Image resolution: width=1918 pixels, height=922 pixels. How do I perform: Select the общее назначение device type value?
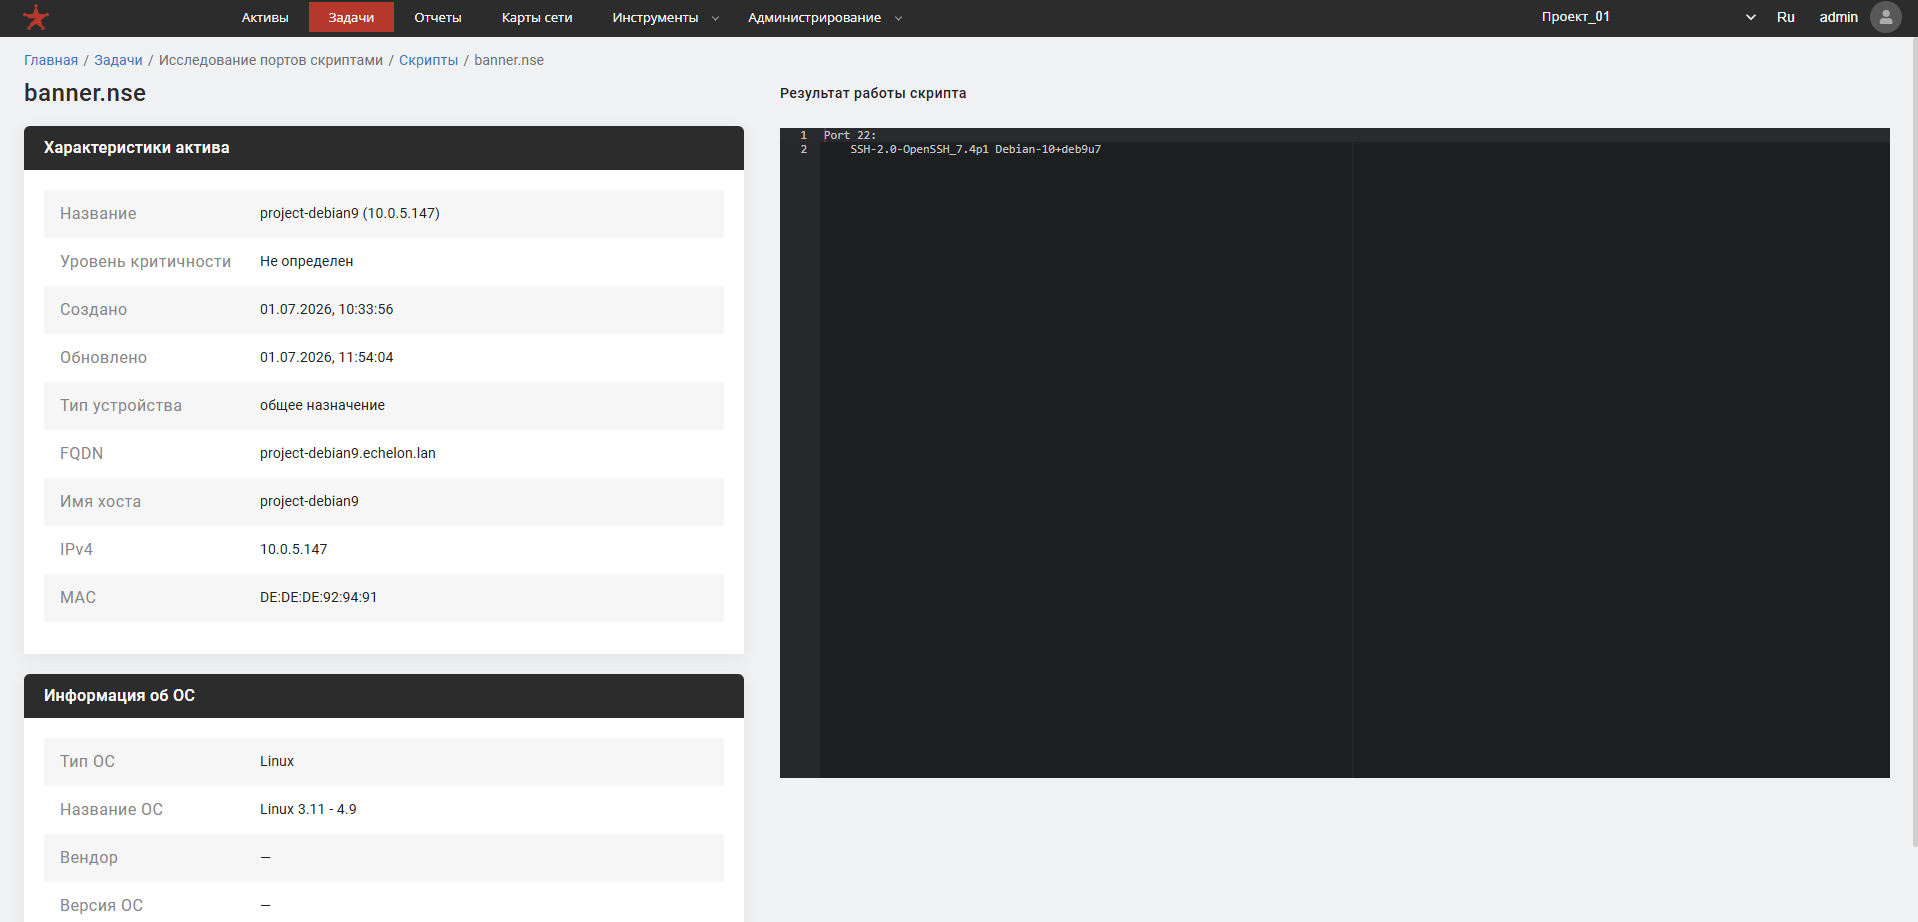click(x=322, y=405)
